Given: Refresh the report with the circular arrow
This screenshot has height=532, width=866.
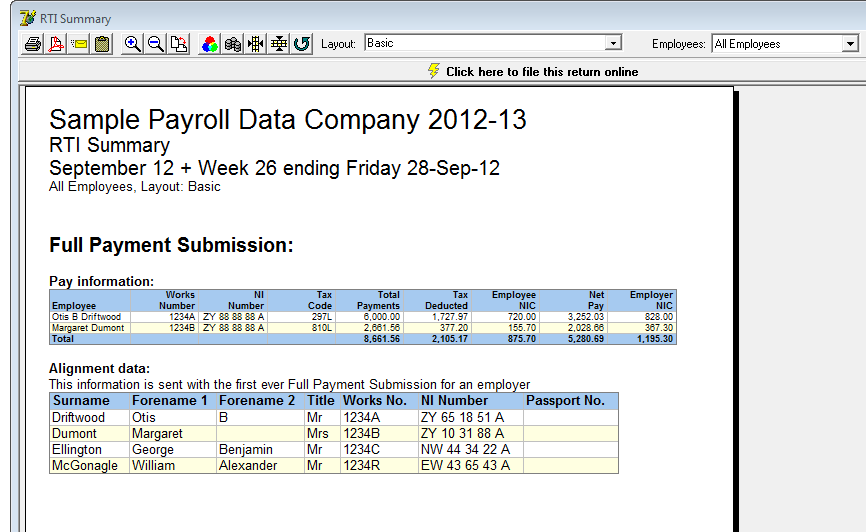Looking at the screenshot, I should pyautogui.click(x=302, y=44).
